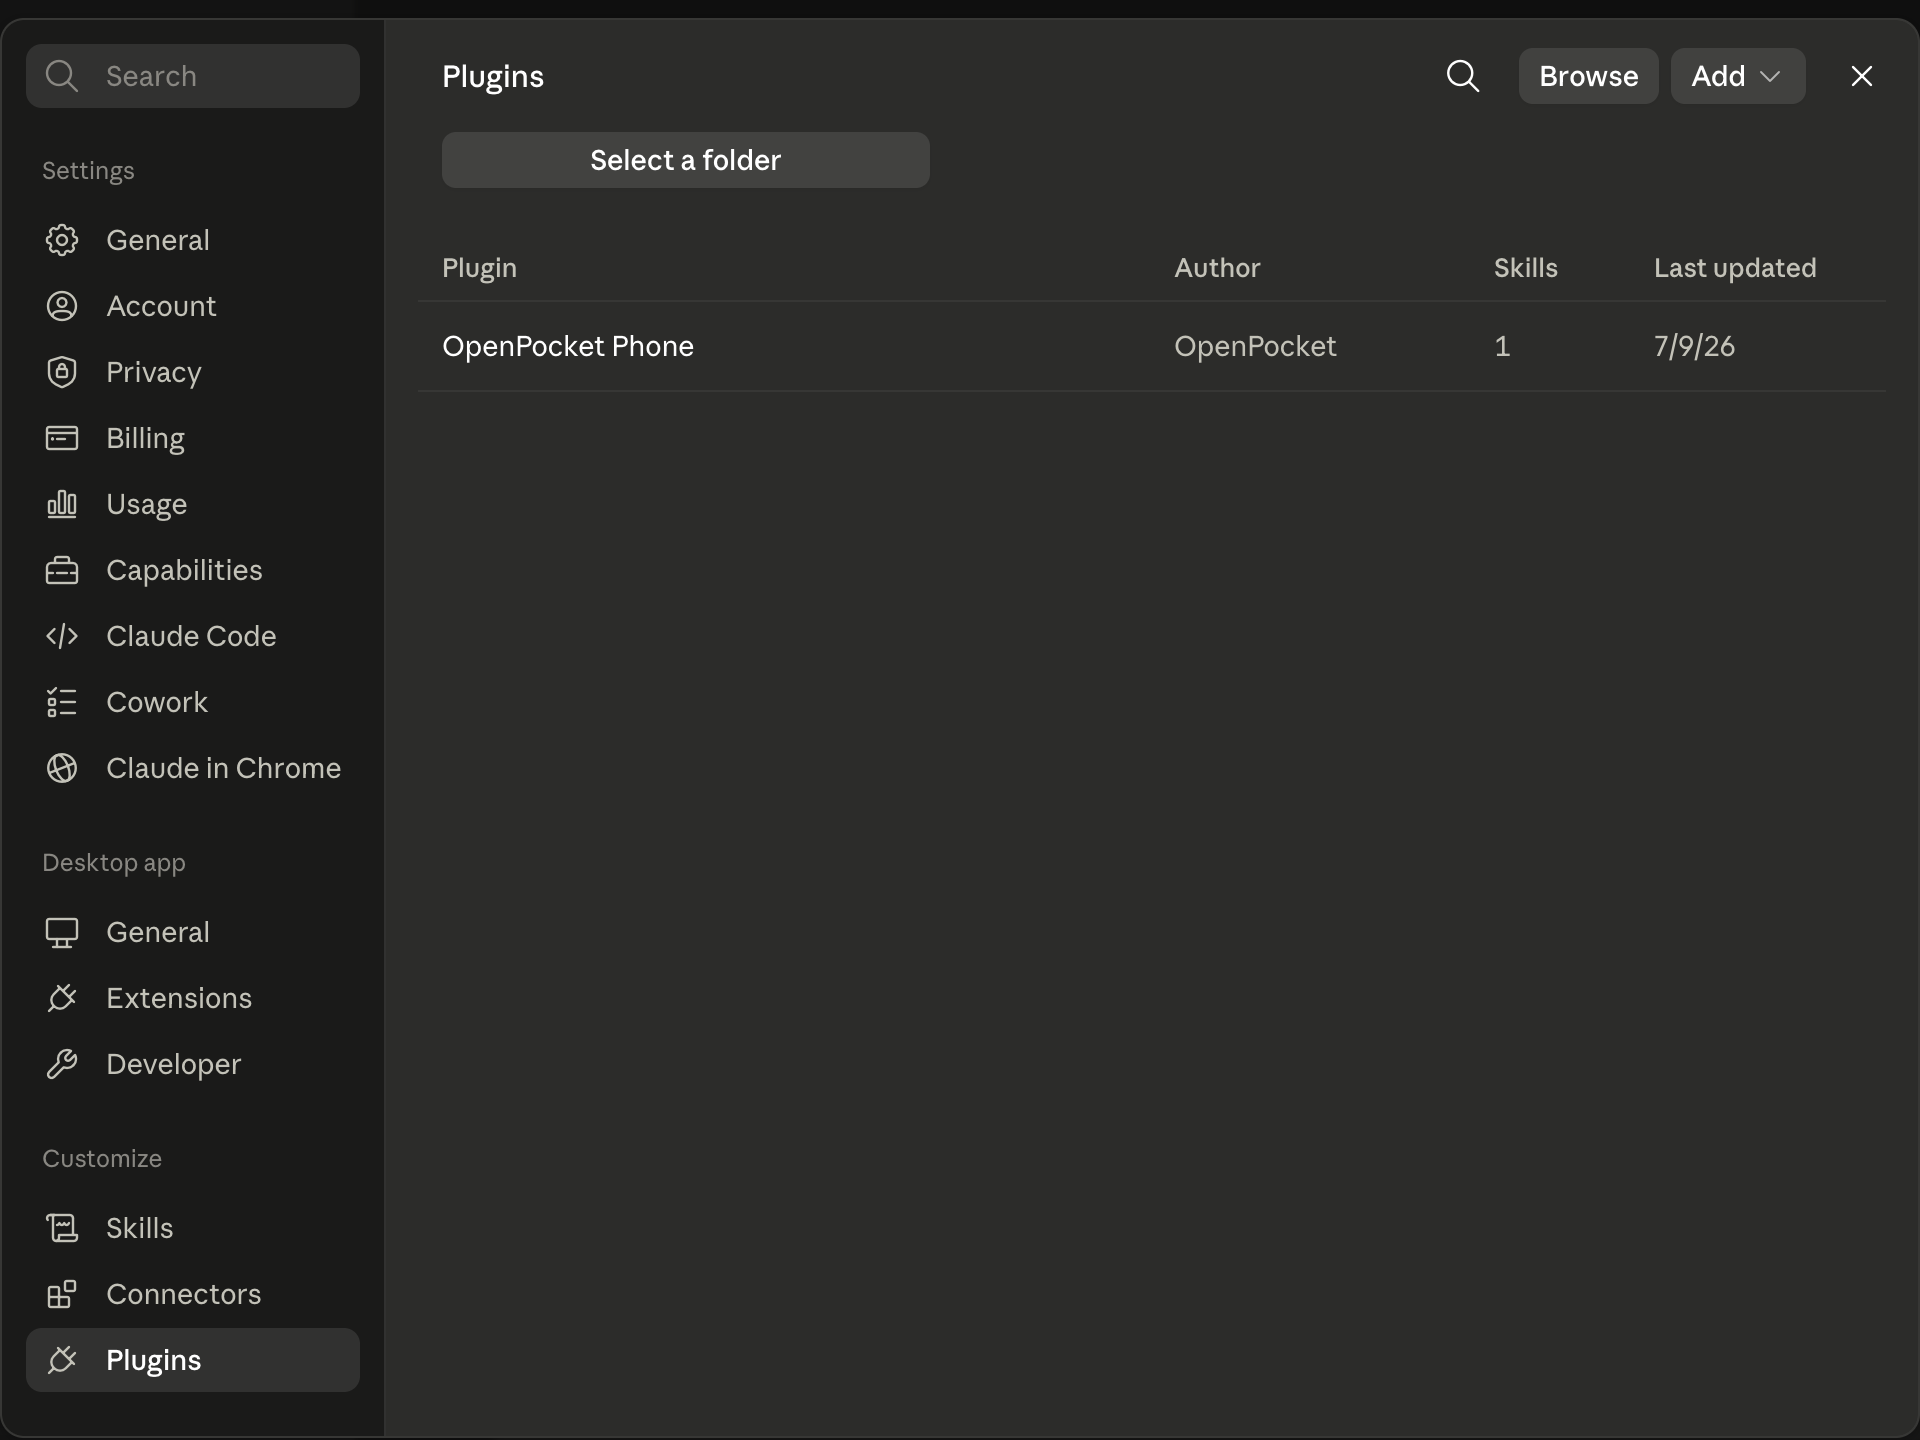The width and height of the screenshot is (1920, 1440).
Task: Open the OpenPocket Phone plugin row
Action: [1152, 346]
